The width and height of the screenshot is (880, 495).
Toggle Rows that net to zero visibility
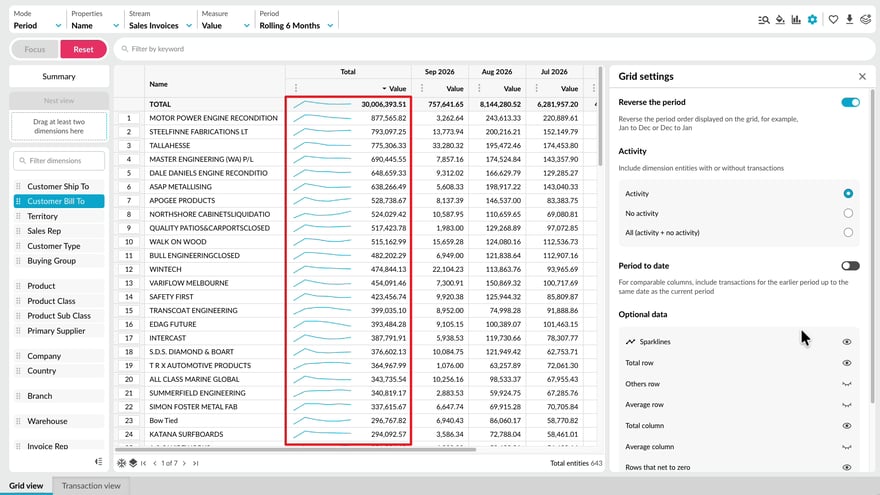pyautogui.click(x=847, y=467)
